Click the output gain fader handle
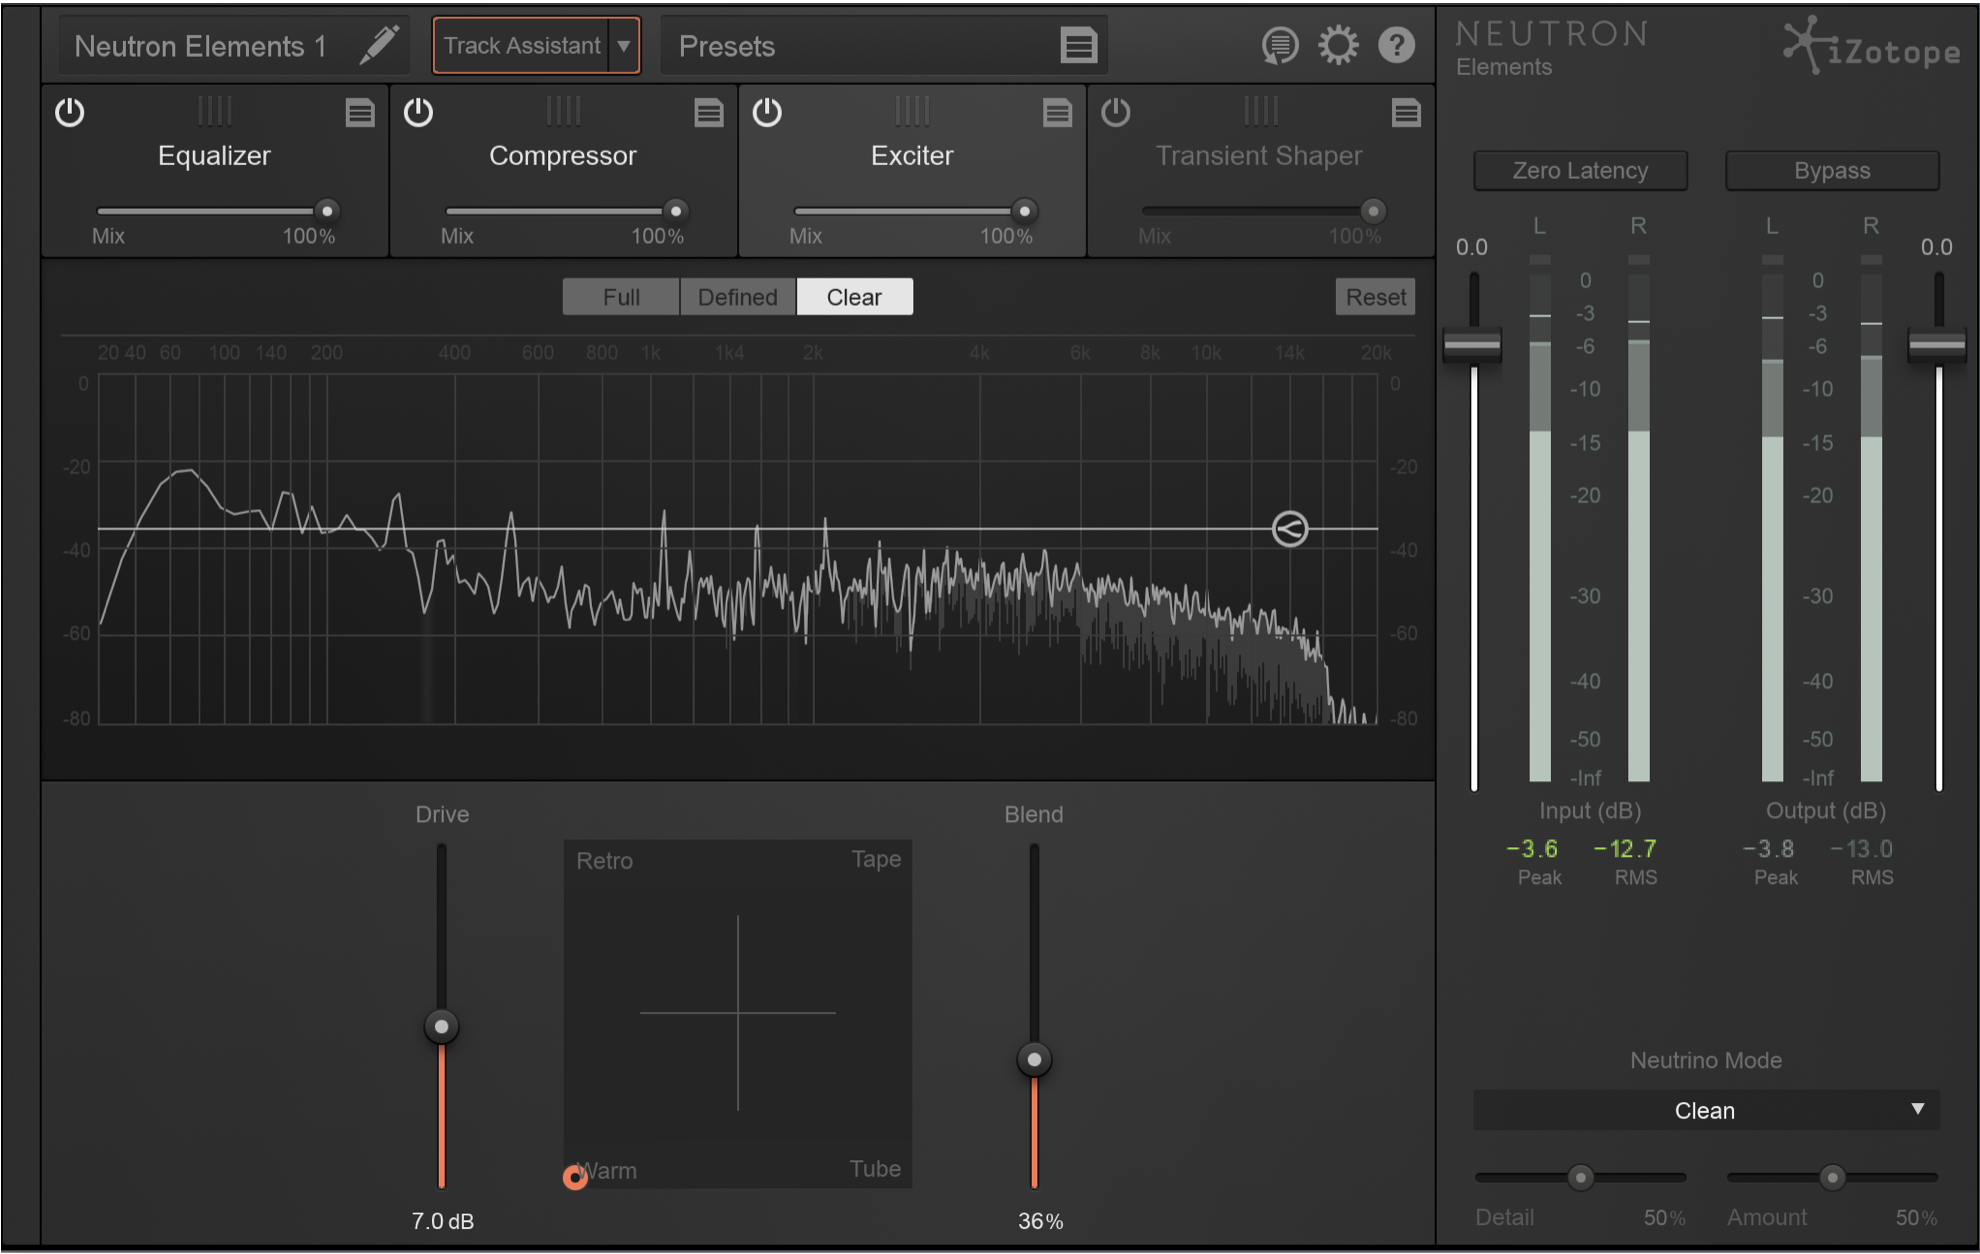 pyautogui.click(x=1937, y=345)
